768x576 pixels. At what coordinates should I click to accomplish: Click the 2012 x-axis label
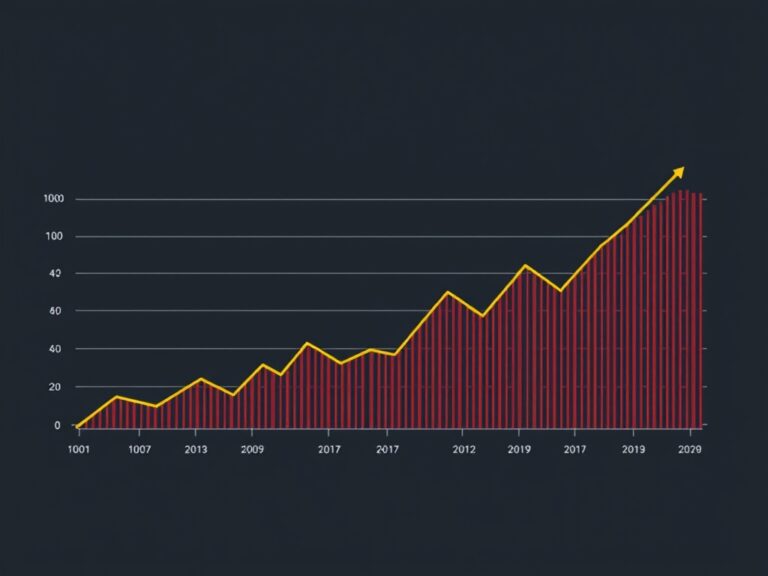[463, 450]
